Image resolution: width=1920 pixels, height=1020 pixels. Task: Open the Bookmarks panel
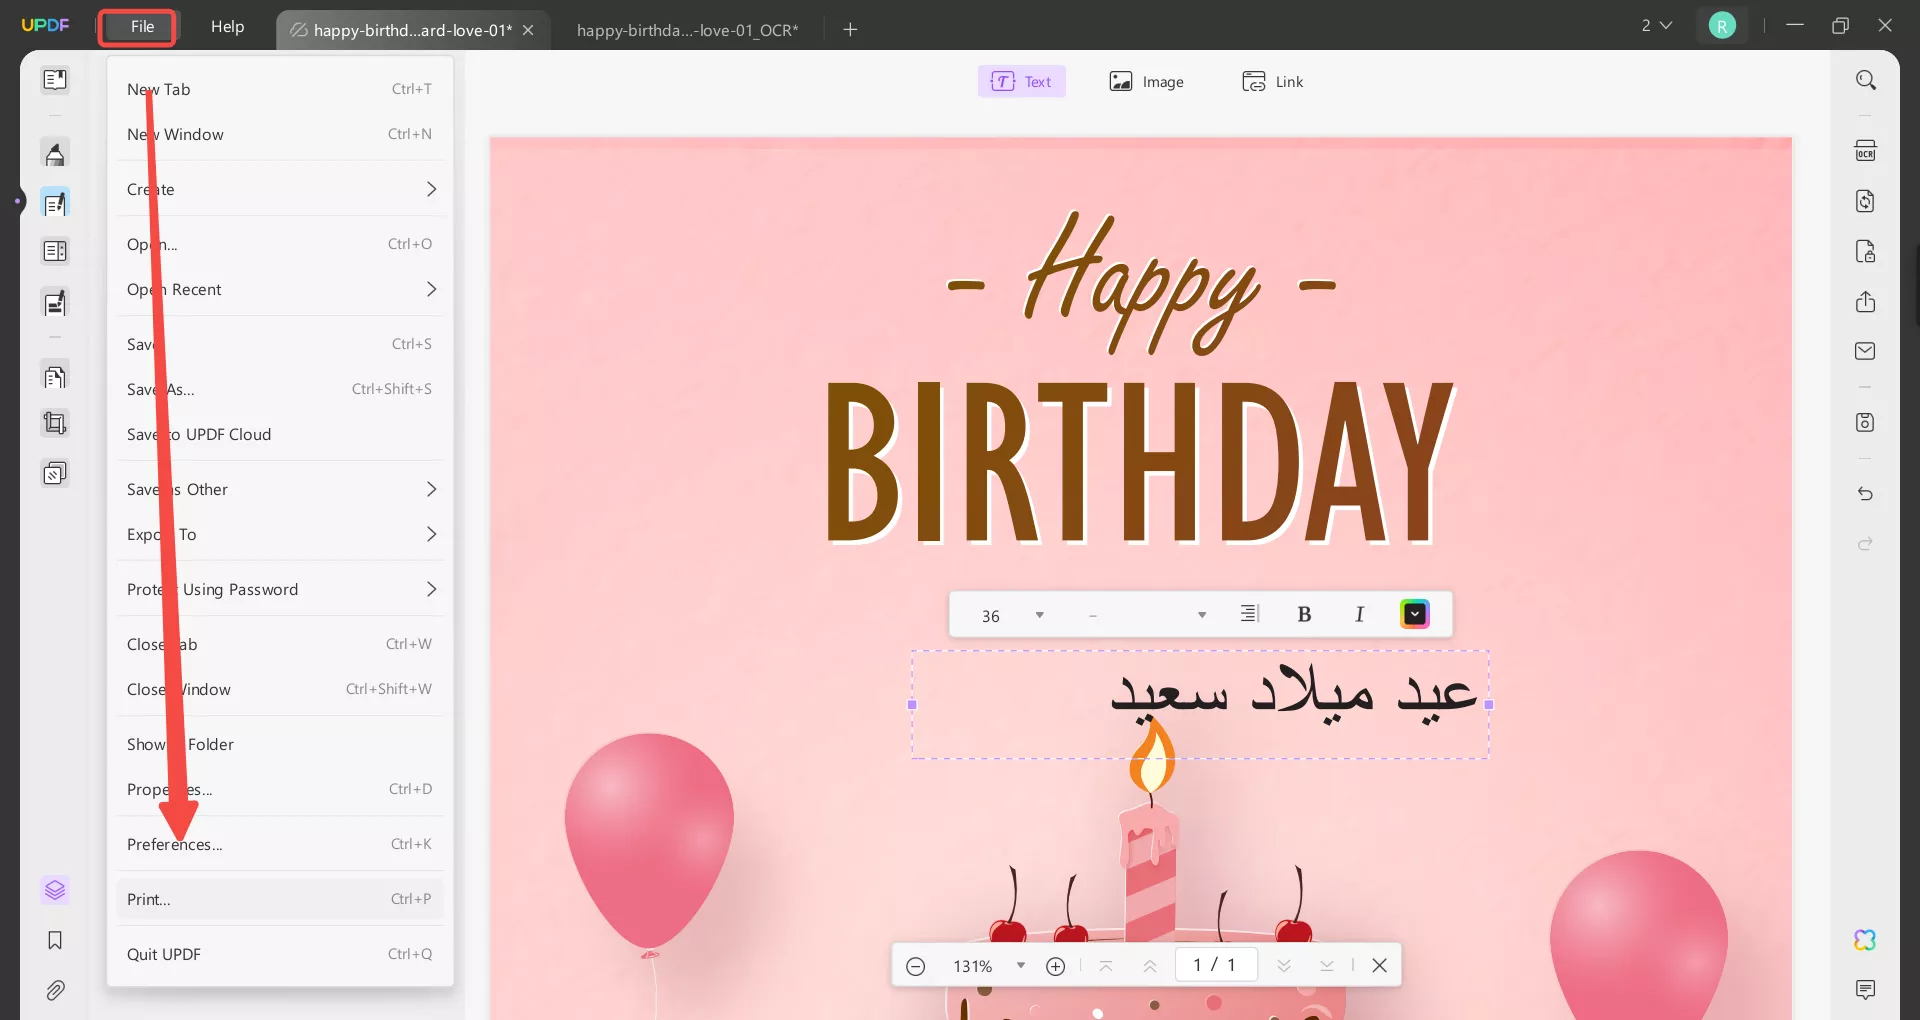pyautogui.click(x=55, y=940)
